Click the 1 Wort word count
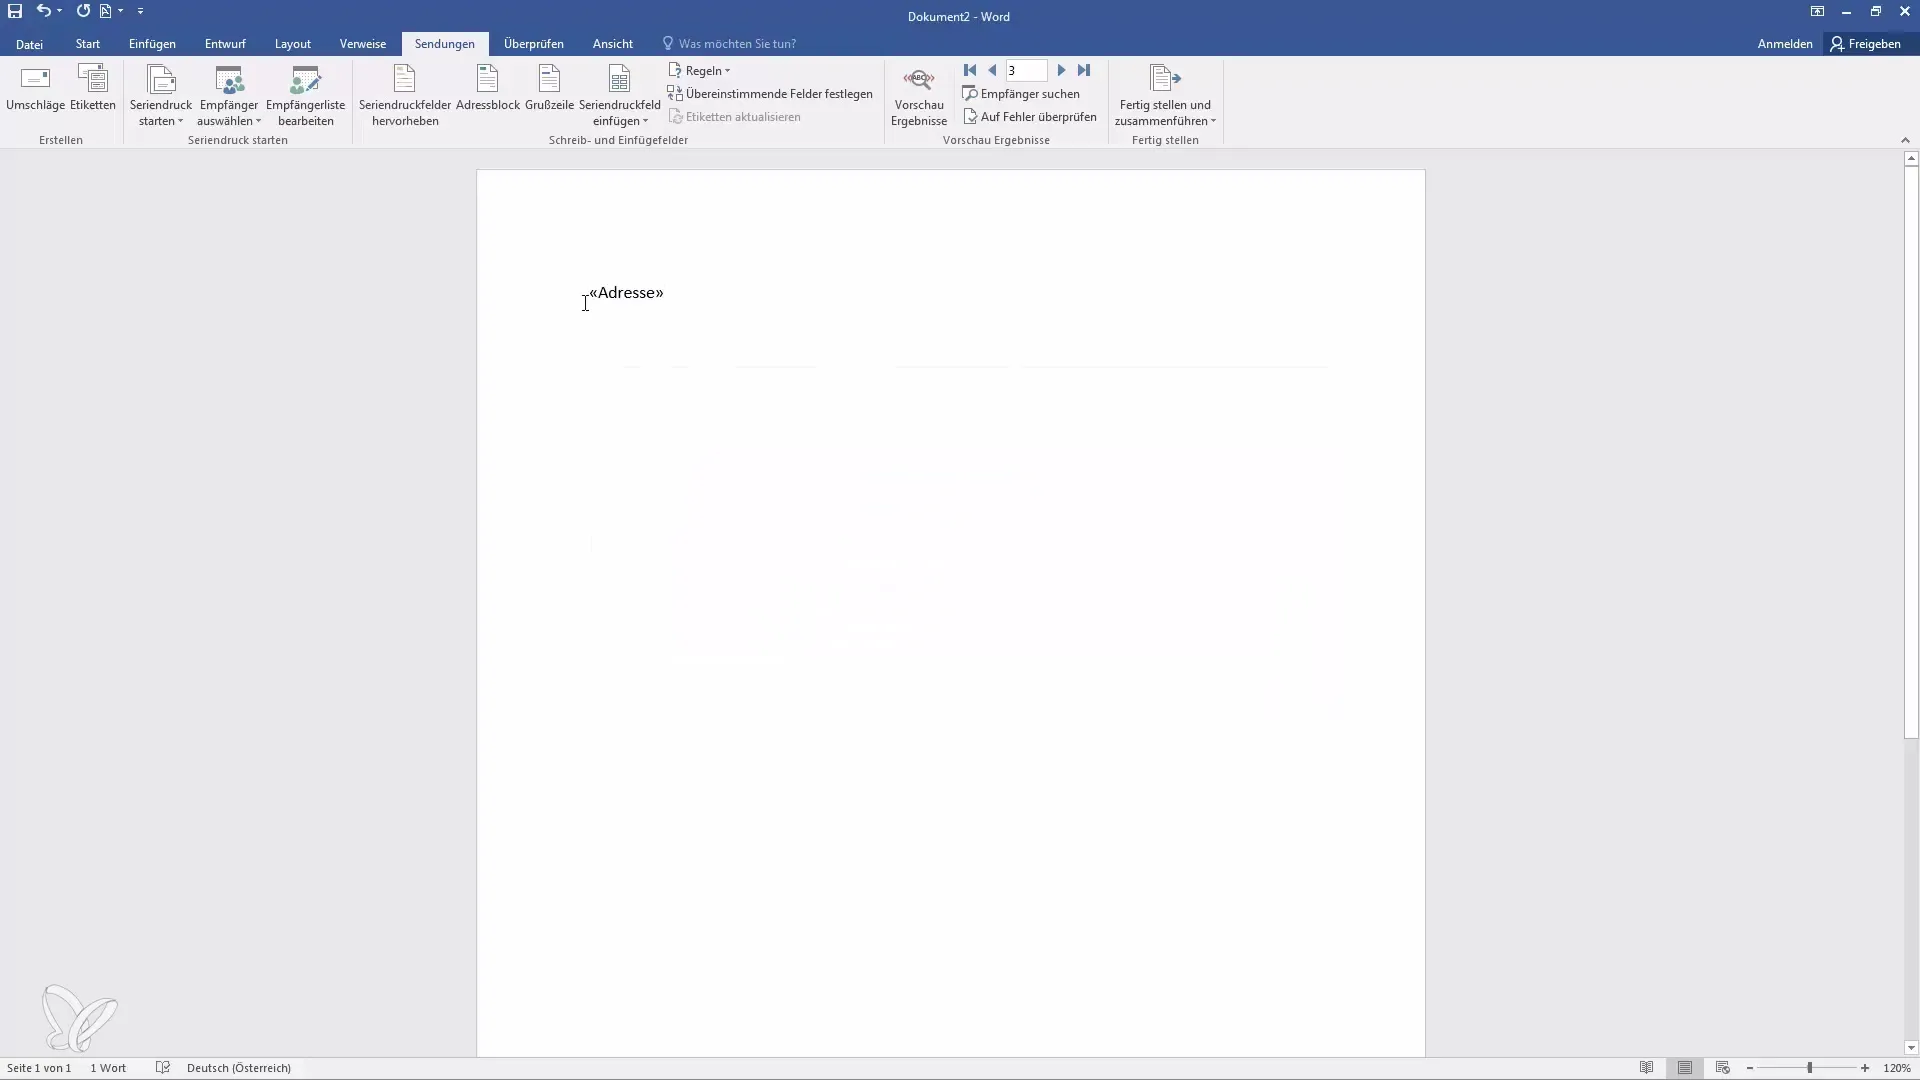This screenshot has width=1920, height=1080. coord(108,1068)
